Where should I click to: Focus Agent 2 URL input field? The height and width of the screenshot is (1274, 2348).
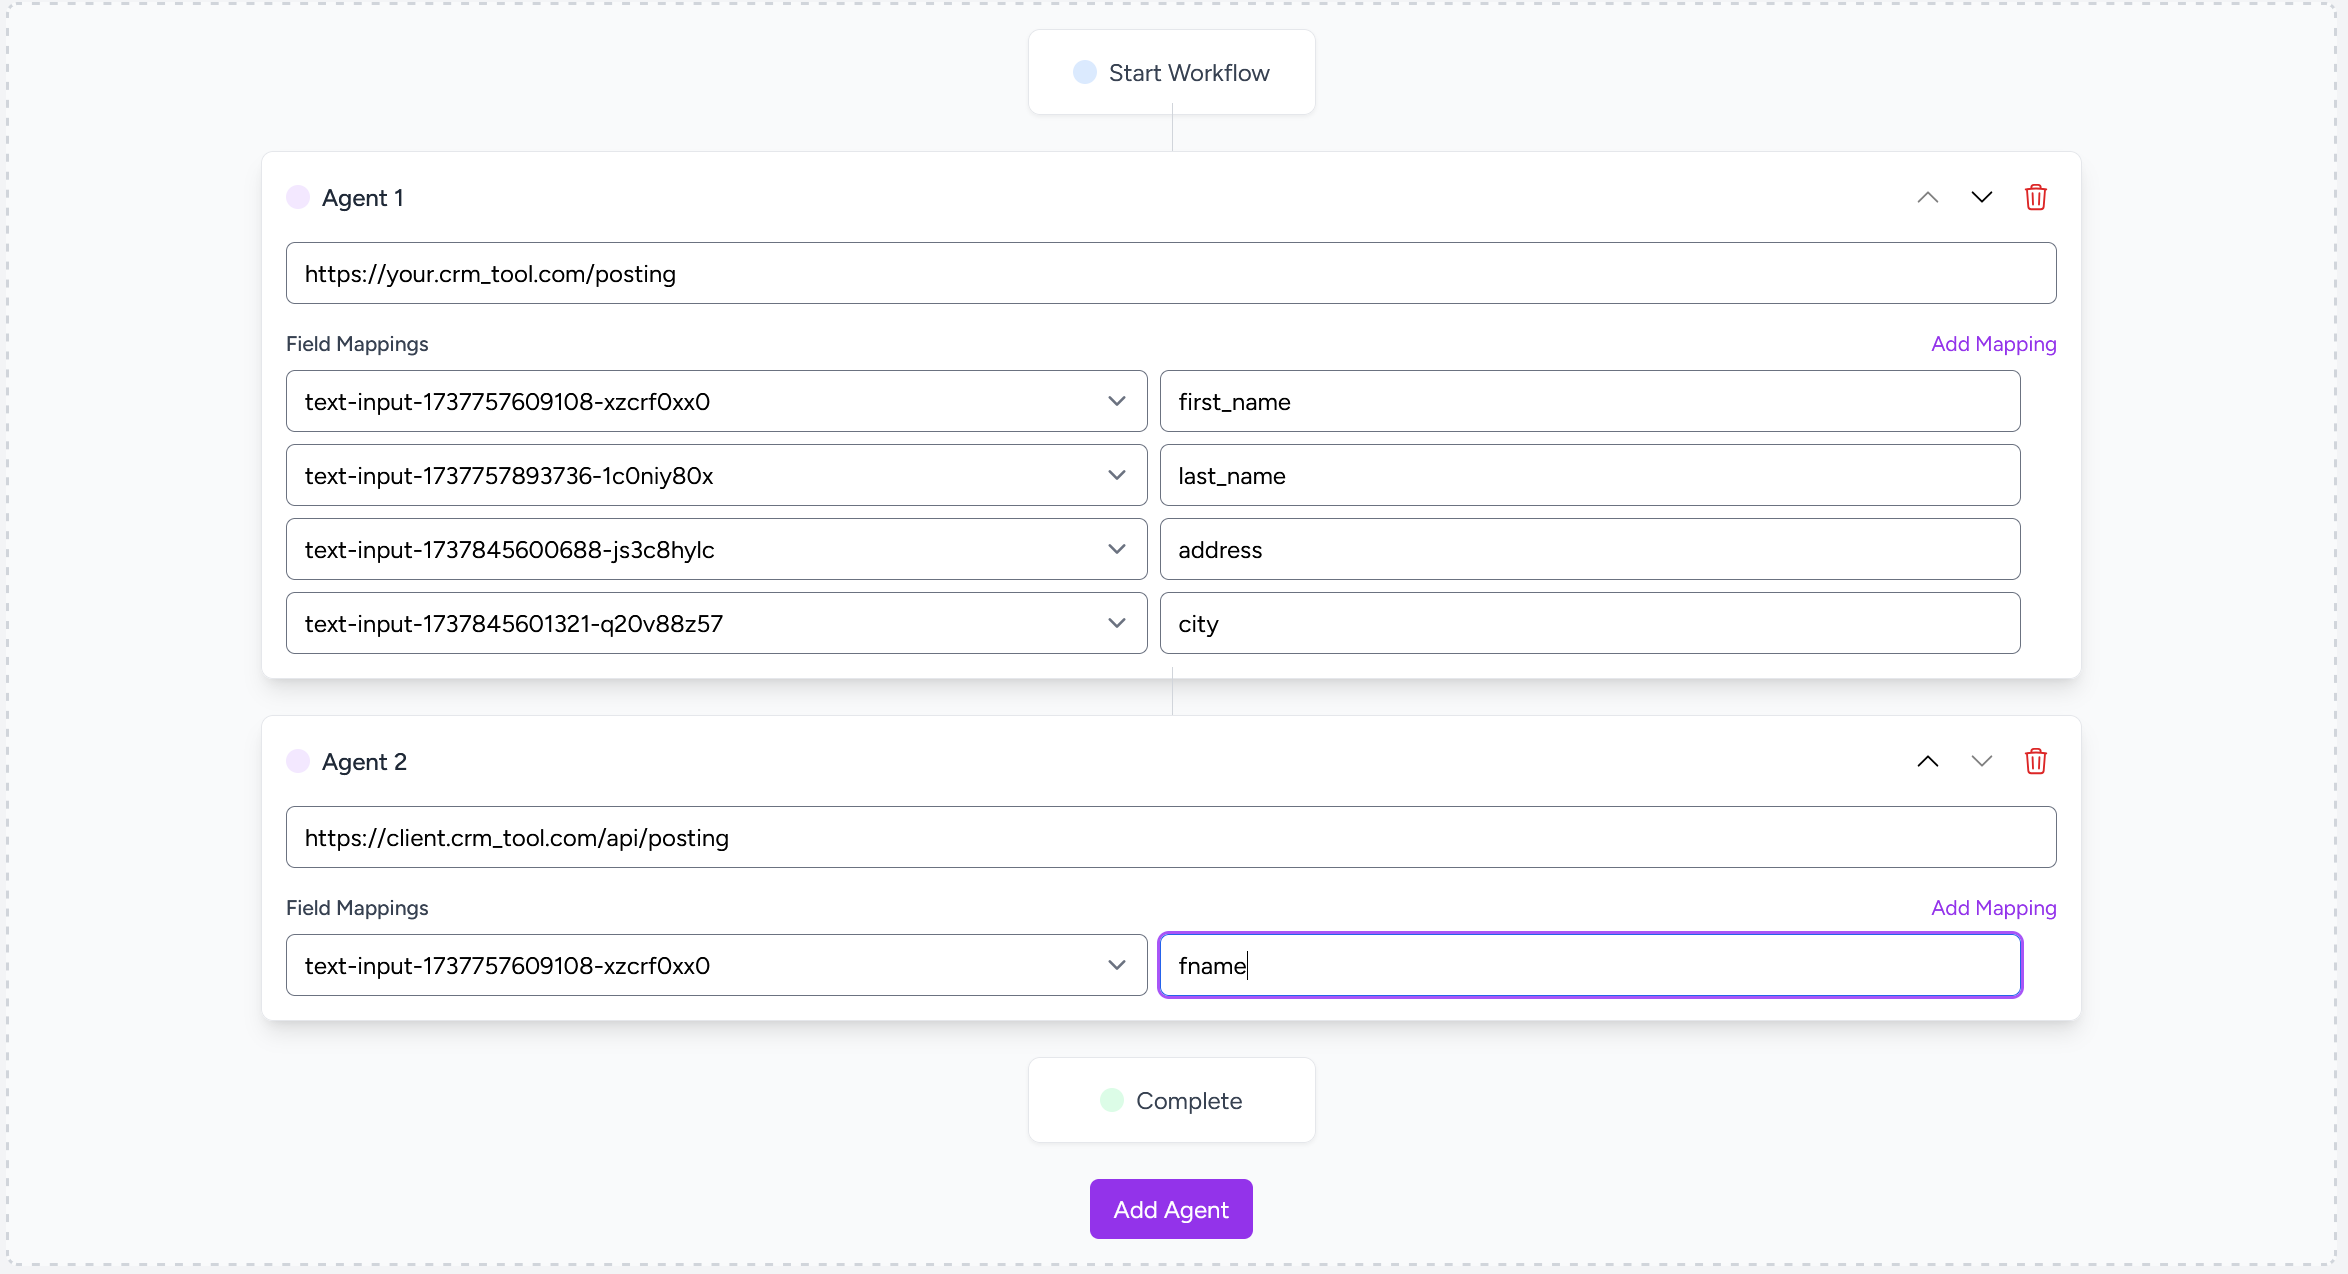(x=1170, y=837)
